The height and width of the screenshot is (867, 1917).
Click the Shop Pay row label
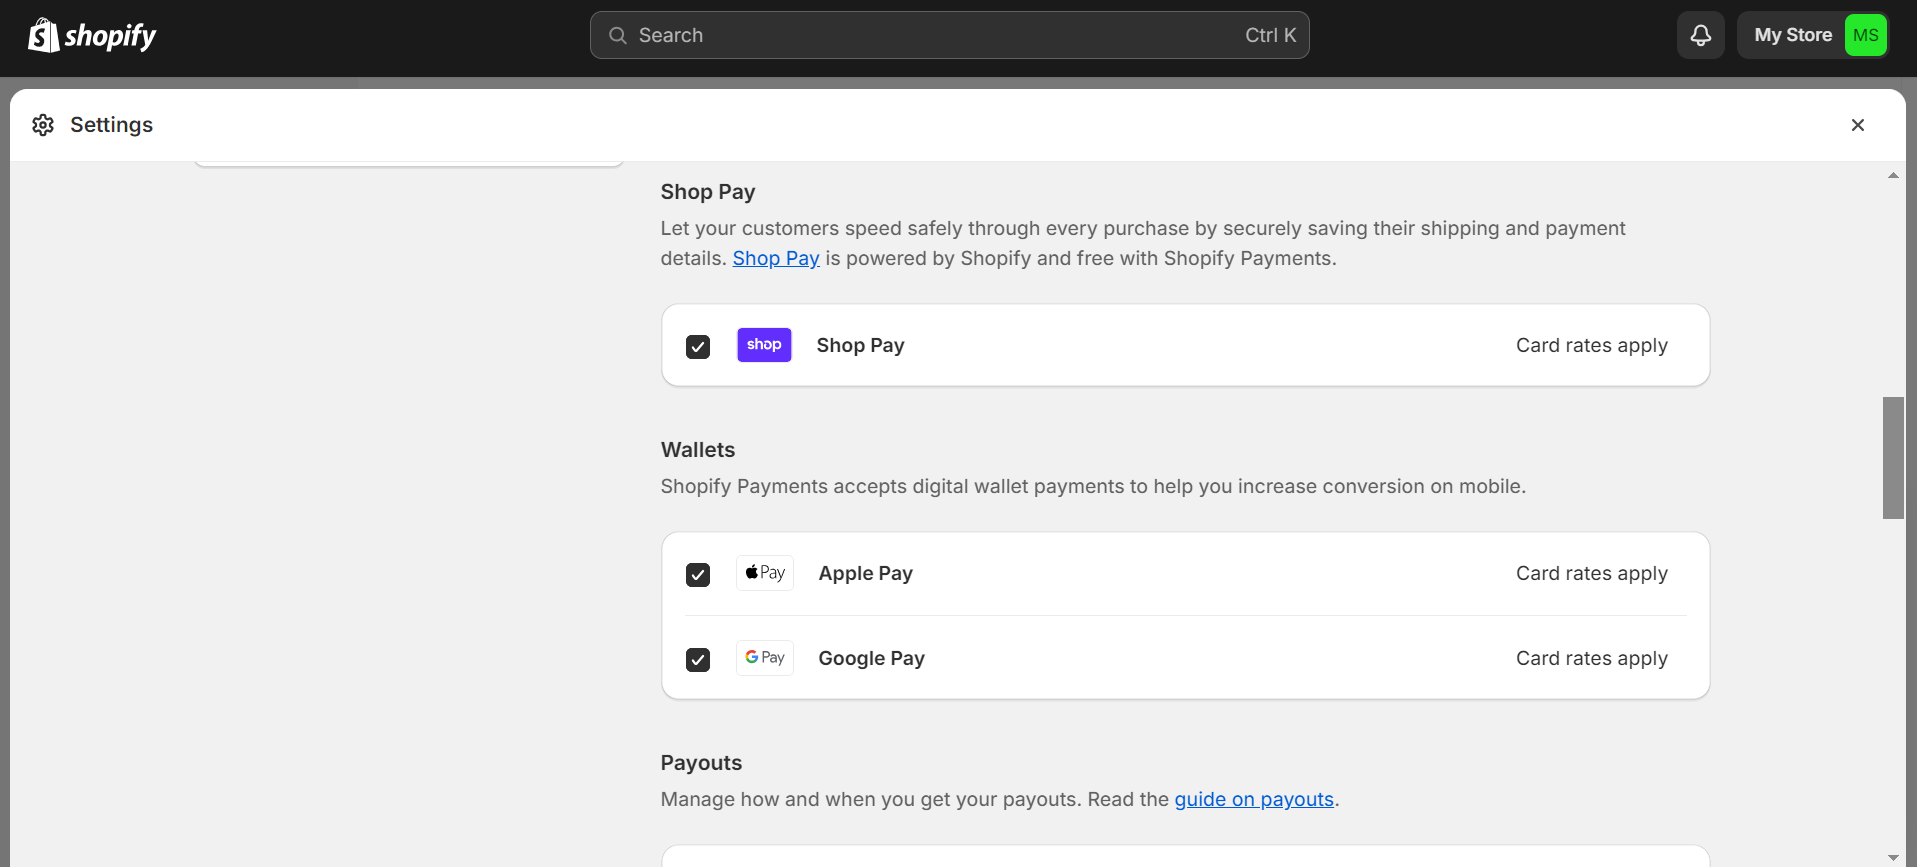[x=861, y=345]
